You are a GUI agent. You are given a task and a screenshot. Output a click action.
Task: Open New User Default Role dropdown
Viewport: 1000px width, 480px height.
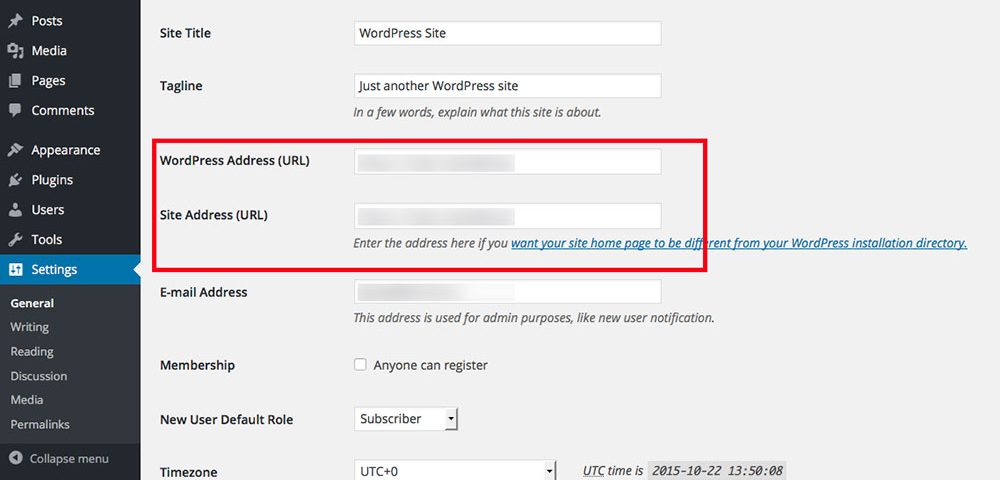click(406, 419)
